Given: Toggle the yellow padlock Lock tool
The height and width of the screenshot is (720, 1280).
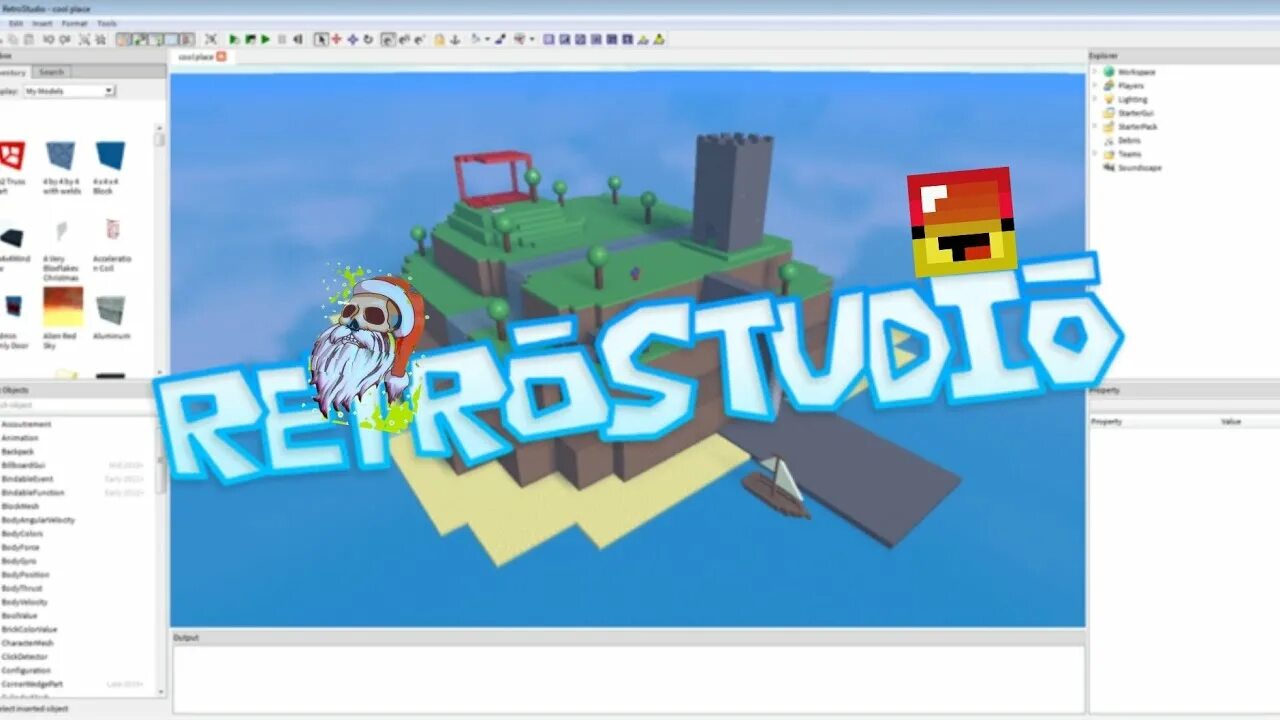Looking at the screenshot, I should [438, 39].
